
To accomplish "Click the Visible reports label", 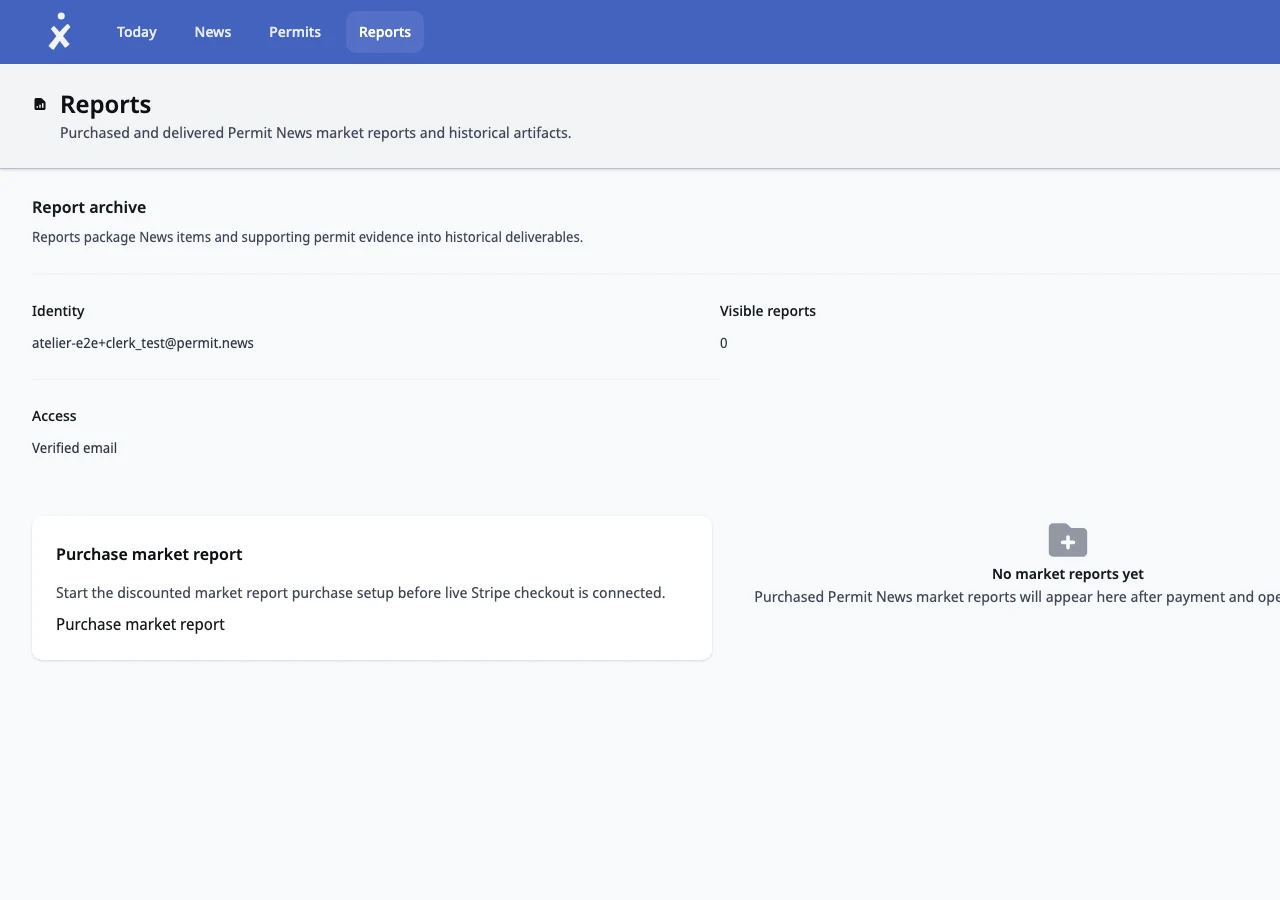I will pos(768,311).
